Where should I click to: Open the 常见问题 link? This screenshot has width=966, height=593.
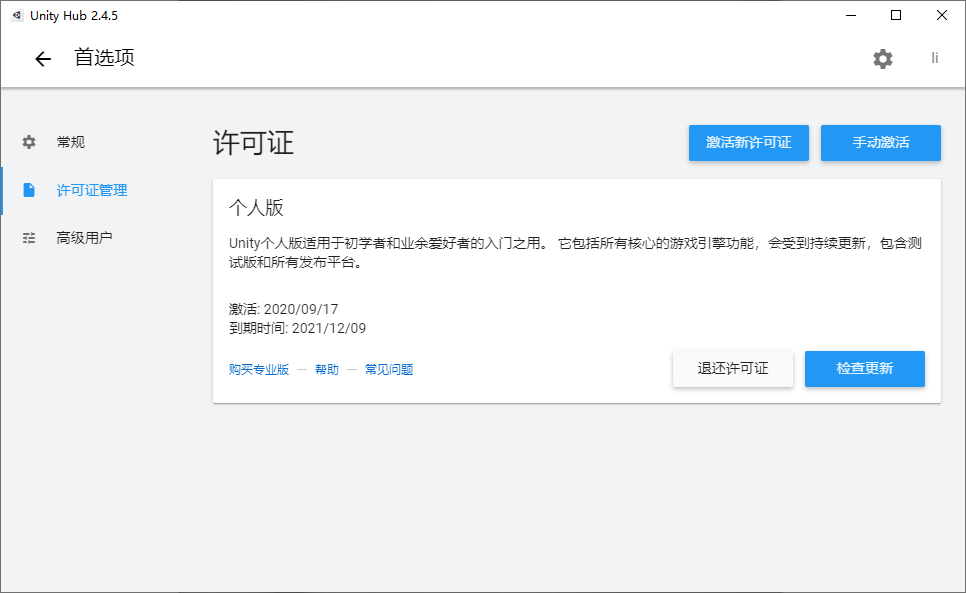(x=389, y=369)
